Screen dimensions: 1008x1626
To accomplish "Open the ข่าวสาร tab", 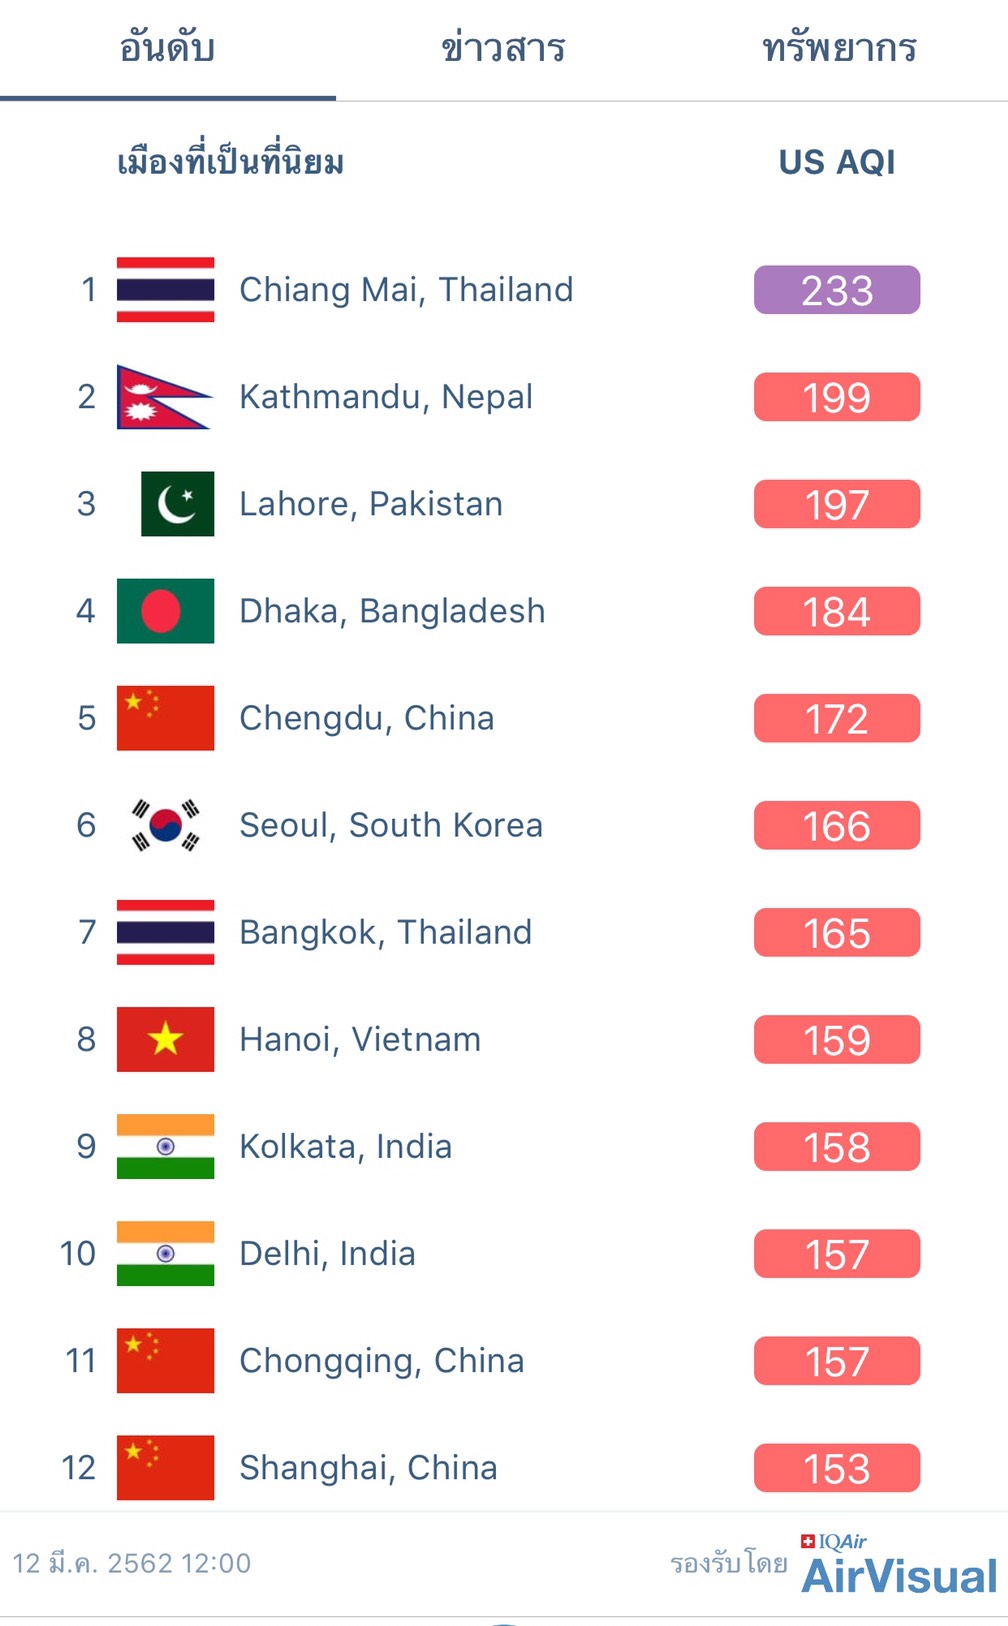I will tap(503, 48).
